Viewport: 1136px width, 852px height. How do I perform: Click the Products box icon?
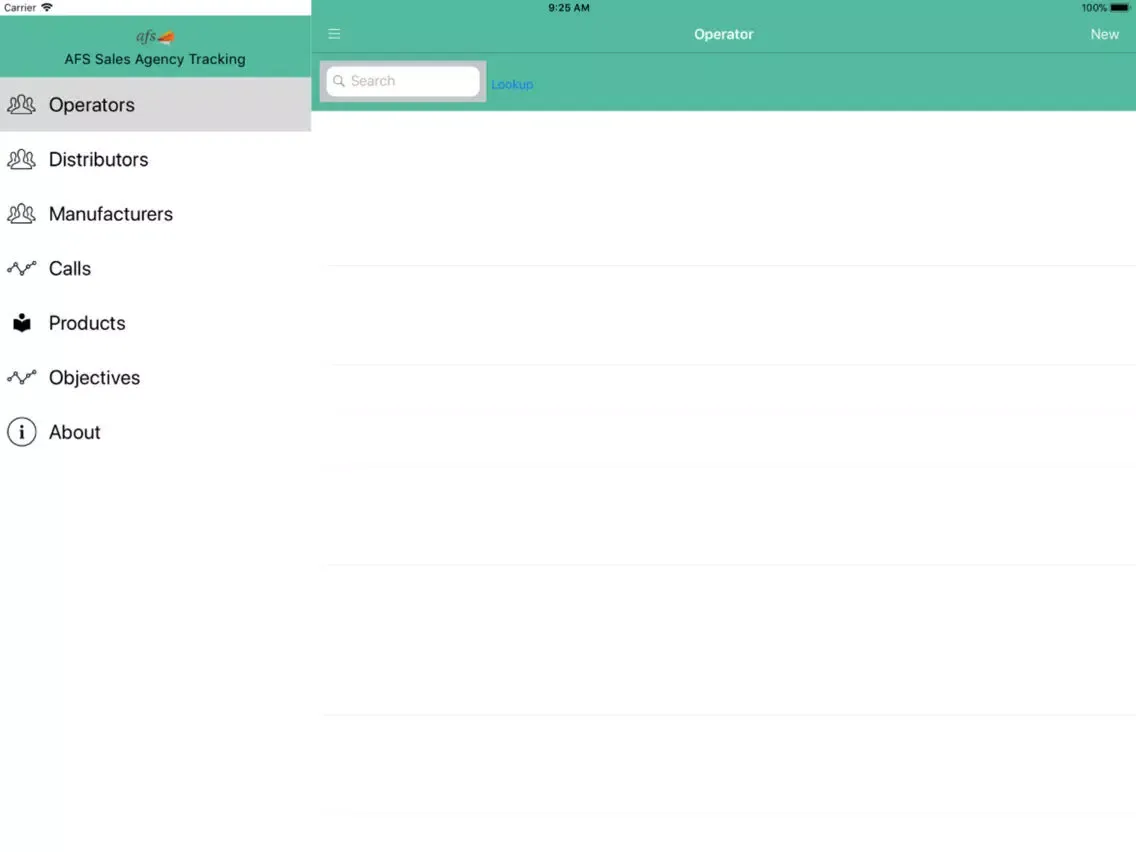pos(22,323)
